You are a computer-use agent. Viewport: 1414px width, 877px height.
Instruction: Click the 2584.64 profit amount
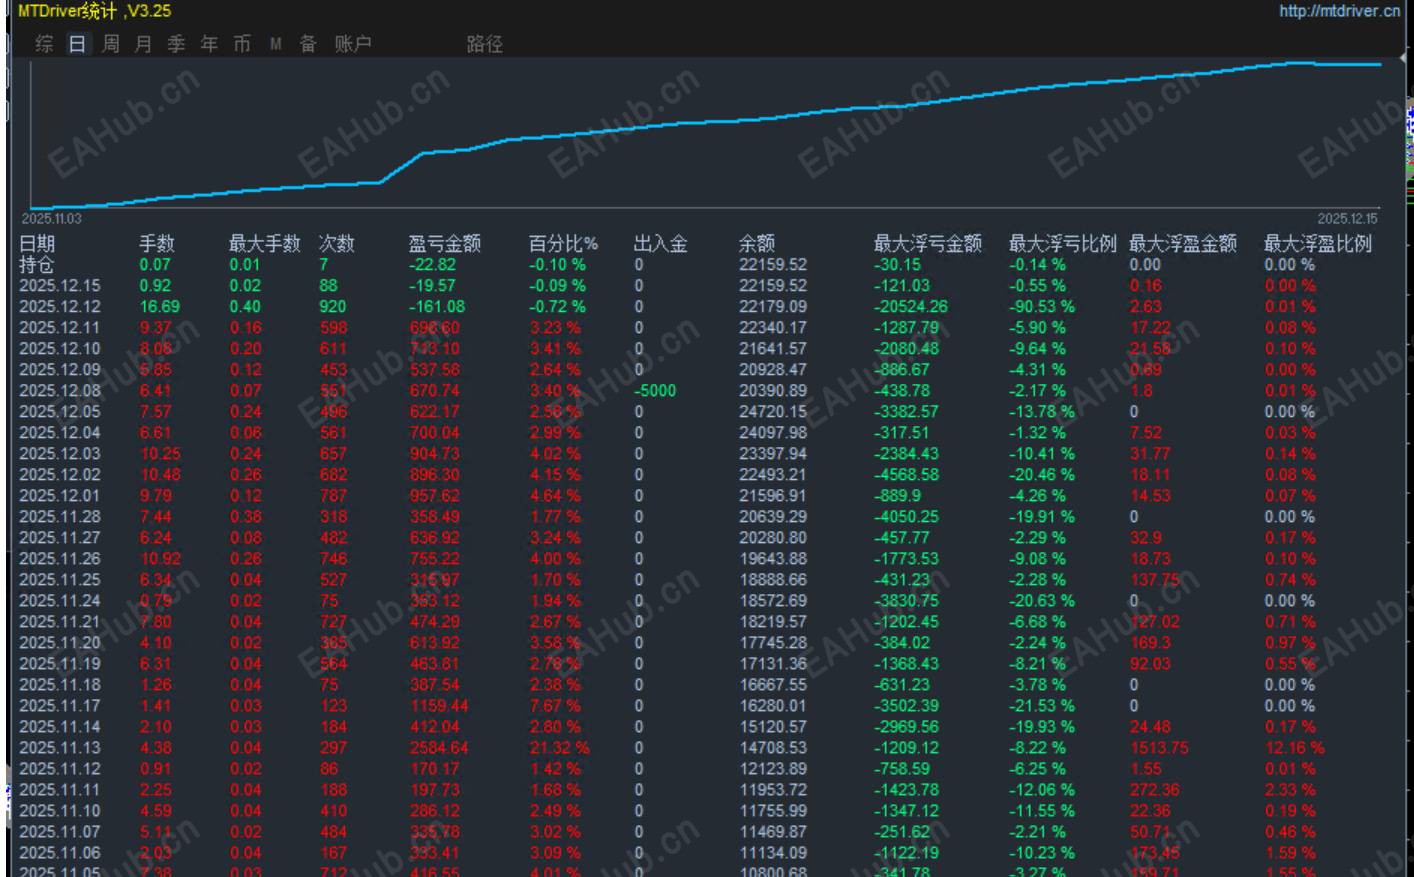point(439,748)
